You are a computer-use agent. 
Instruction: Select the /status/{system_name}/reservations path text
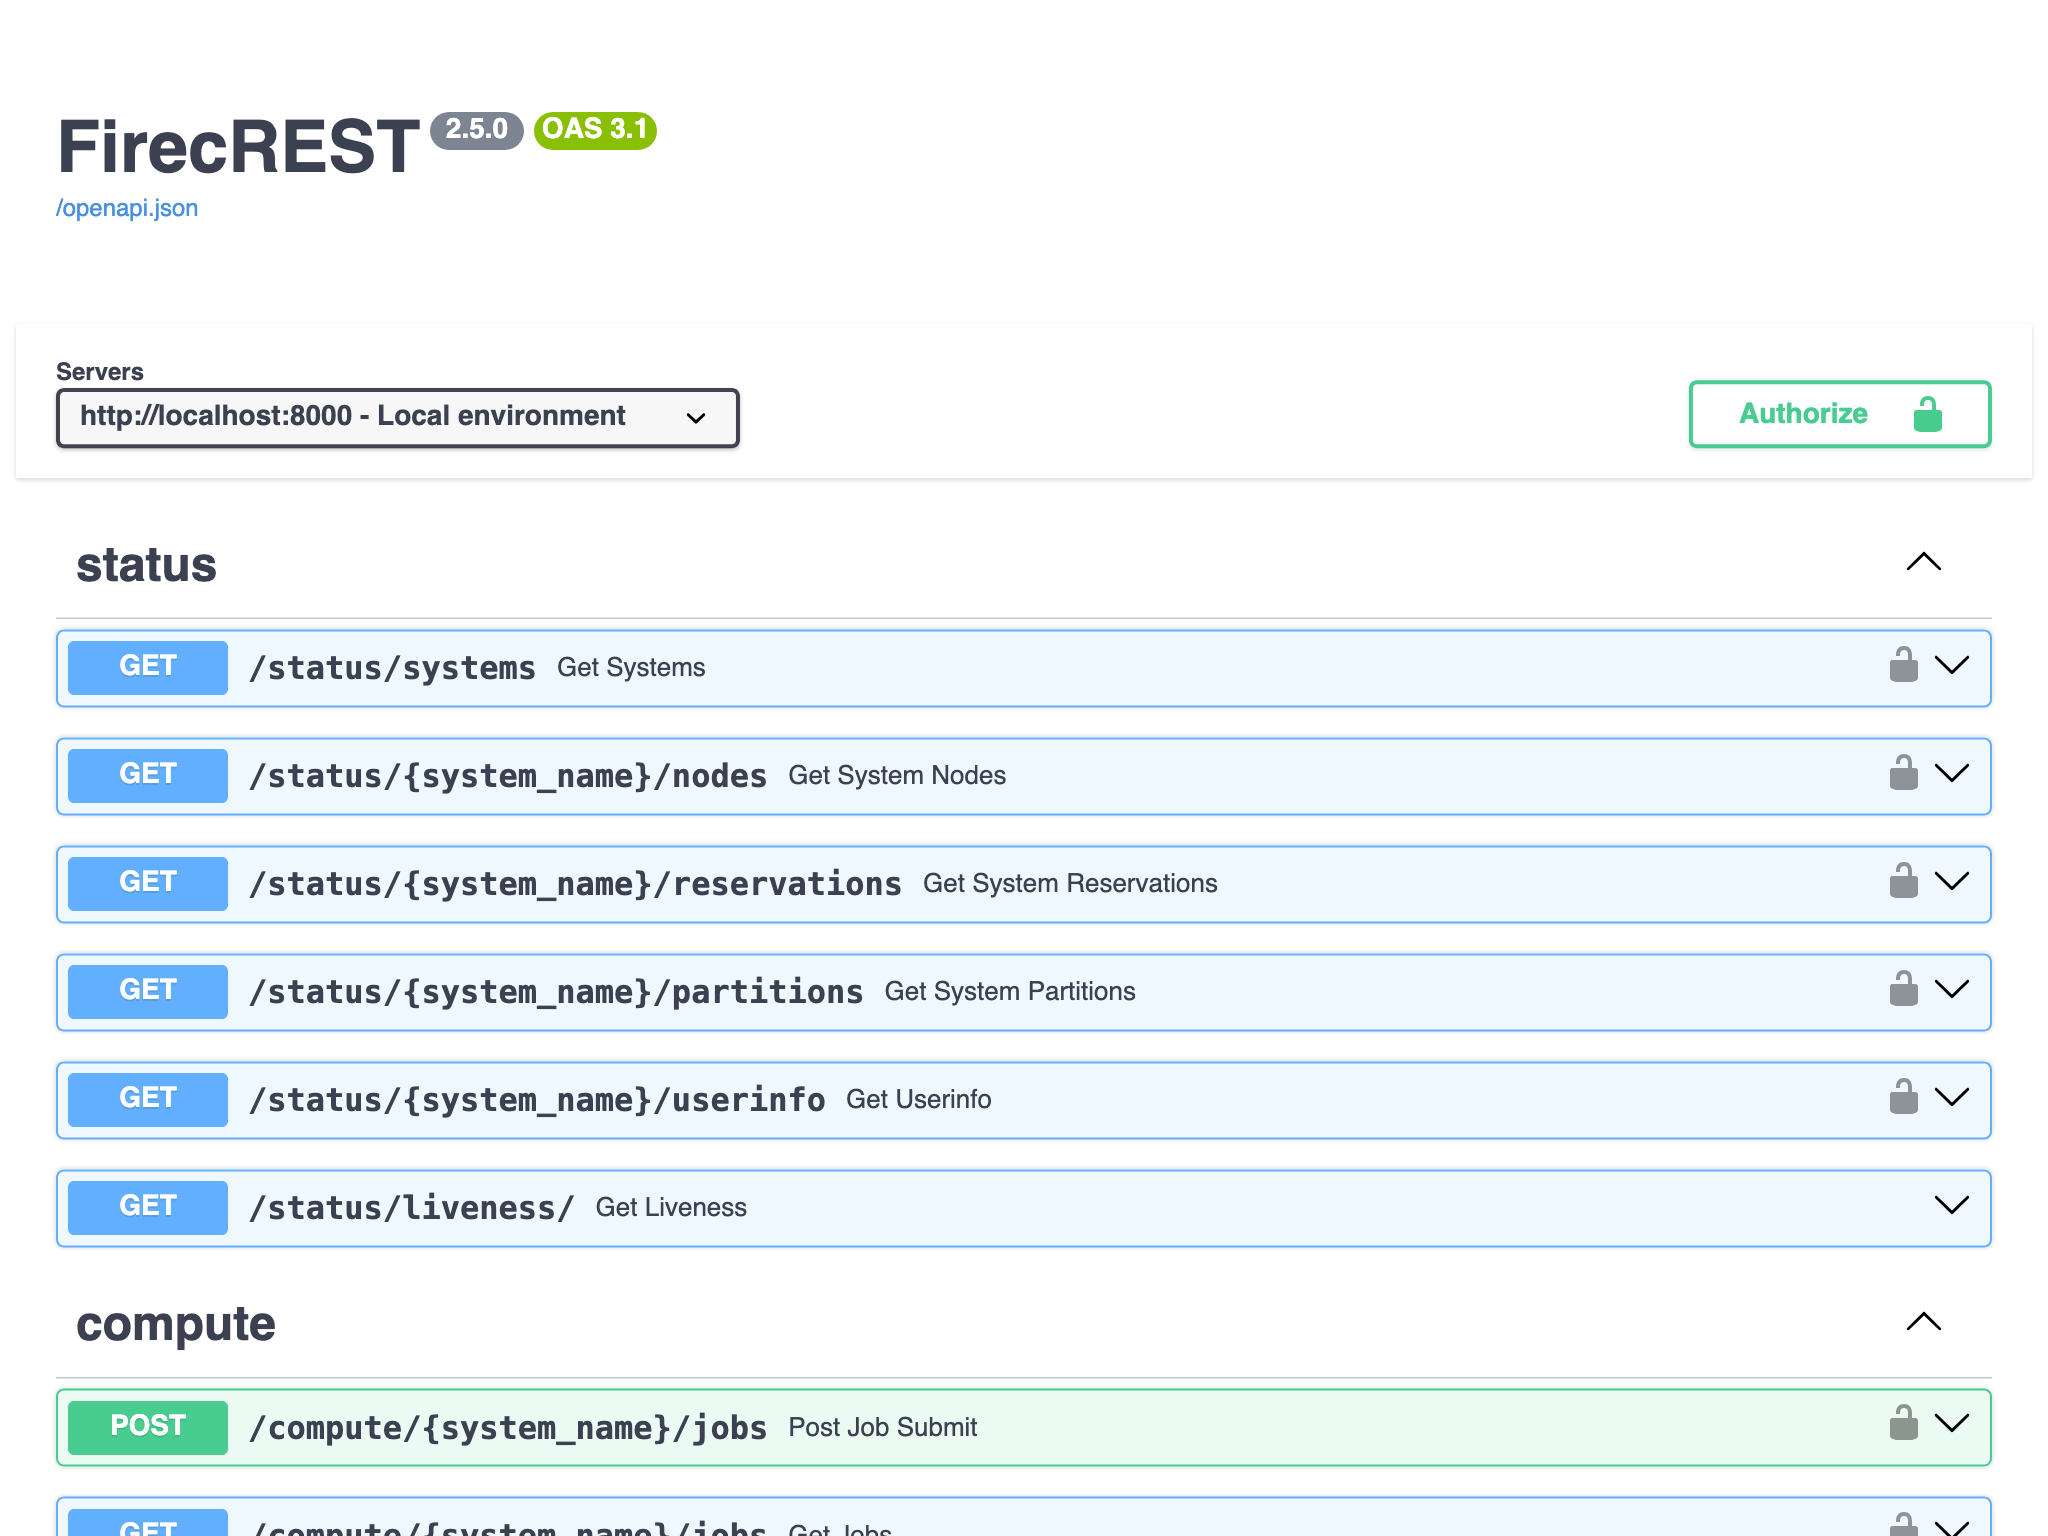pos(575,884)
